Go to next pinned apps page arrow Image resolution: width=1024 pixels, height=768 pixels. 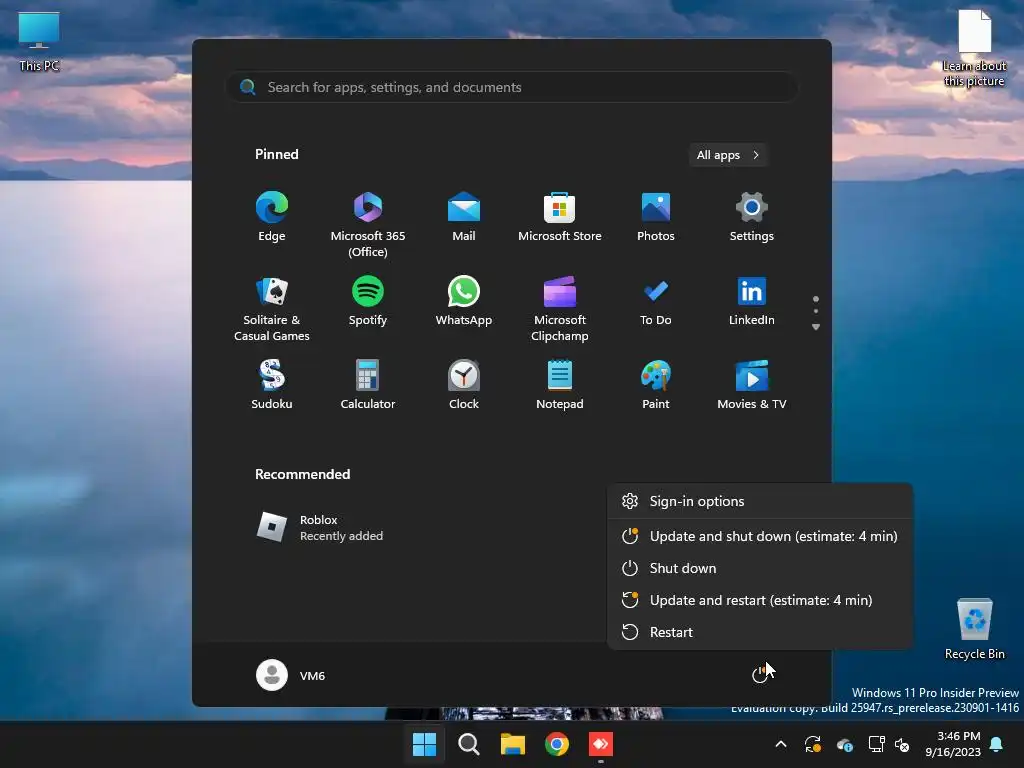click(816, 327)
